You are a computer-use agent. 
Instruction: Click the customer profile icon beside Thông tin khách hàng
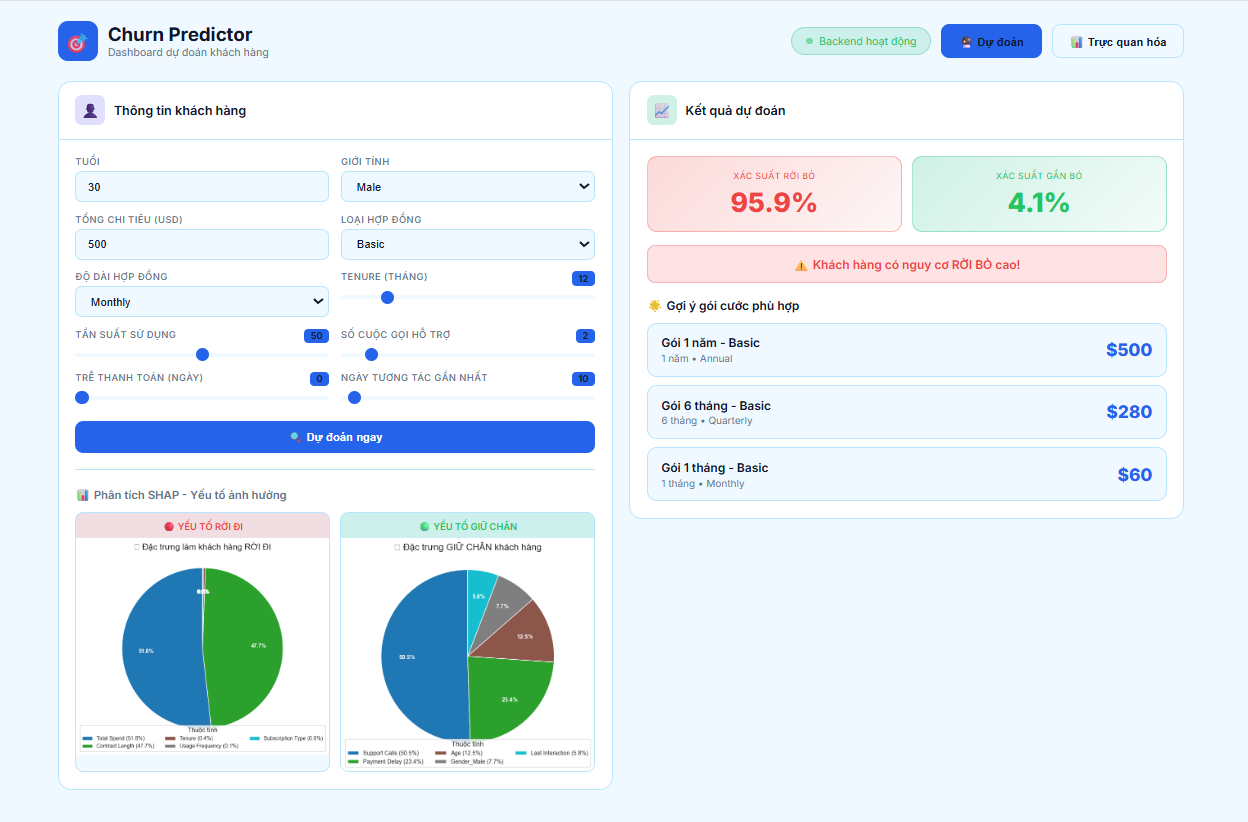pyautogui.click(x=90, y=110)
